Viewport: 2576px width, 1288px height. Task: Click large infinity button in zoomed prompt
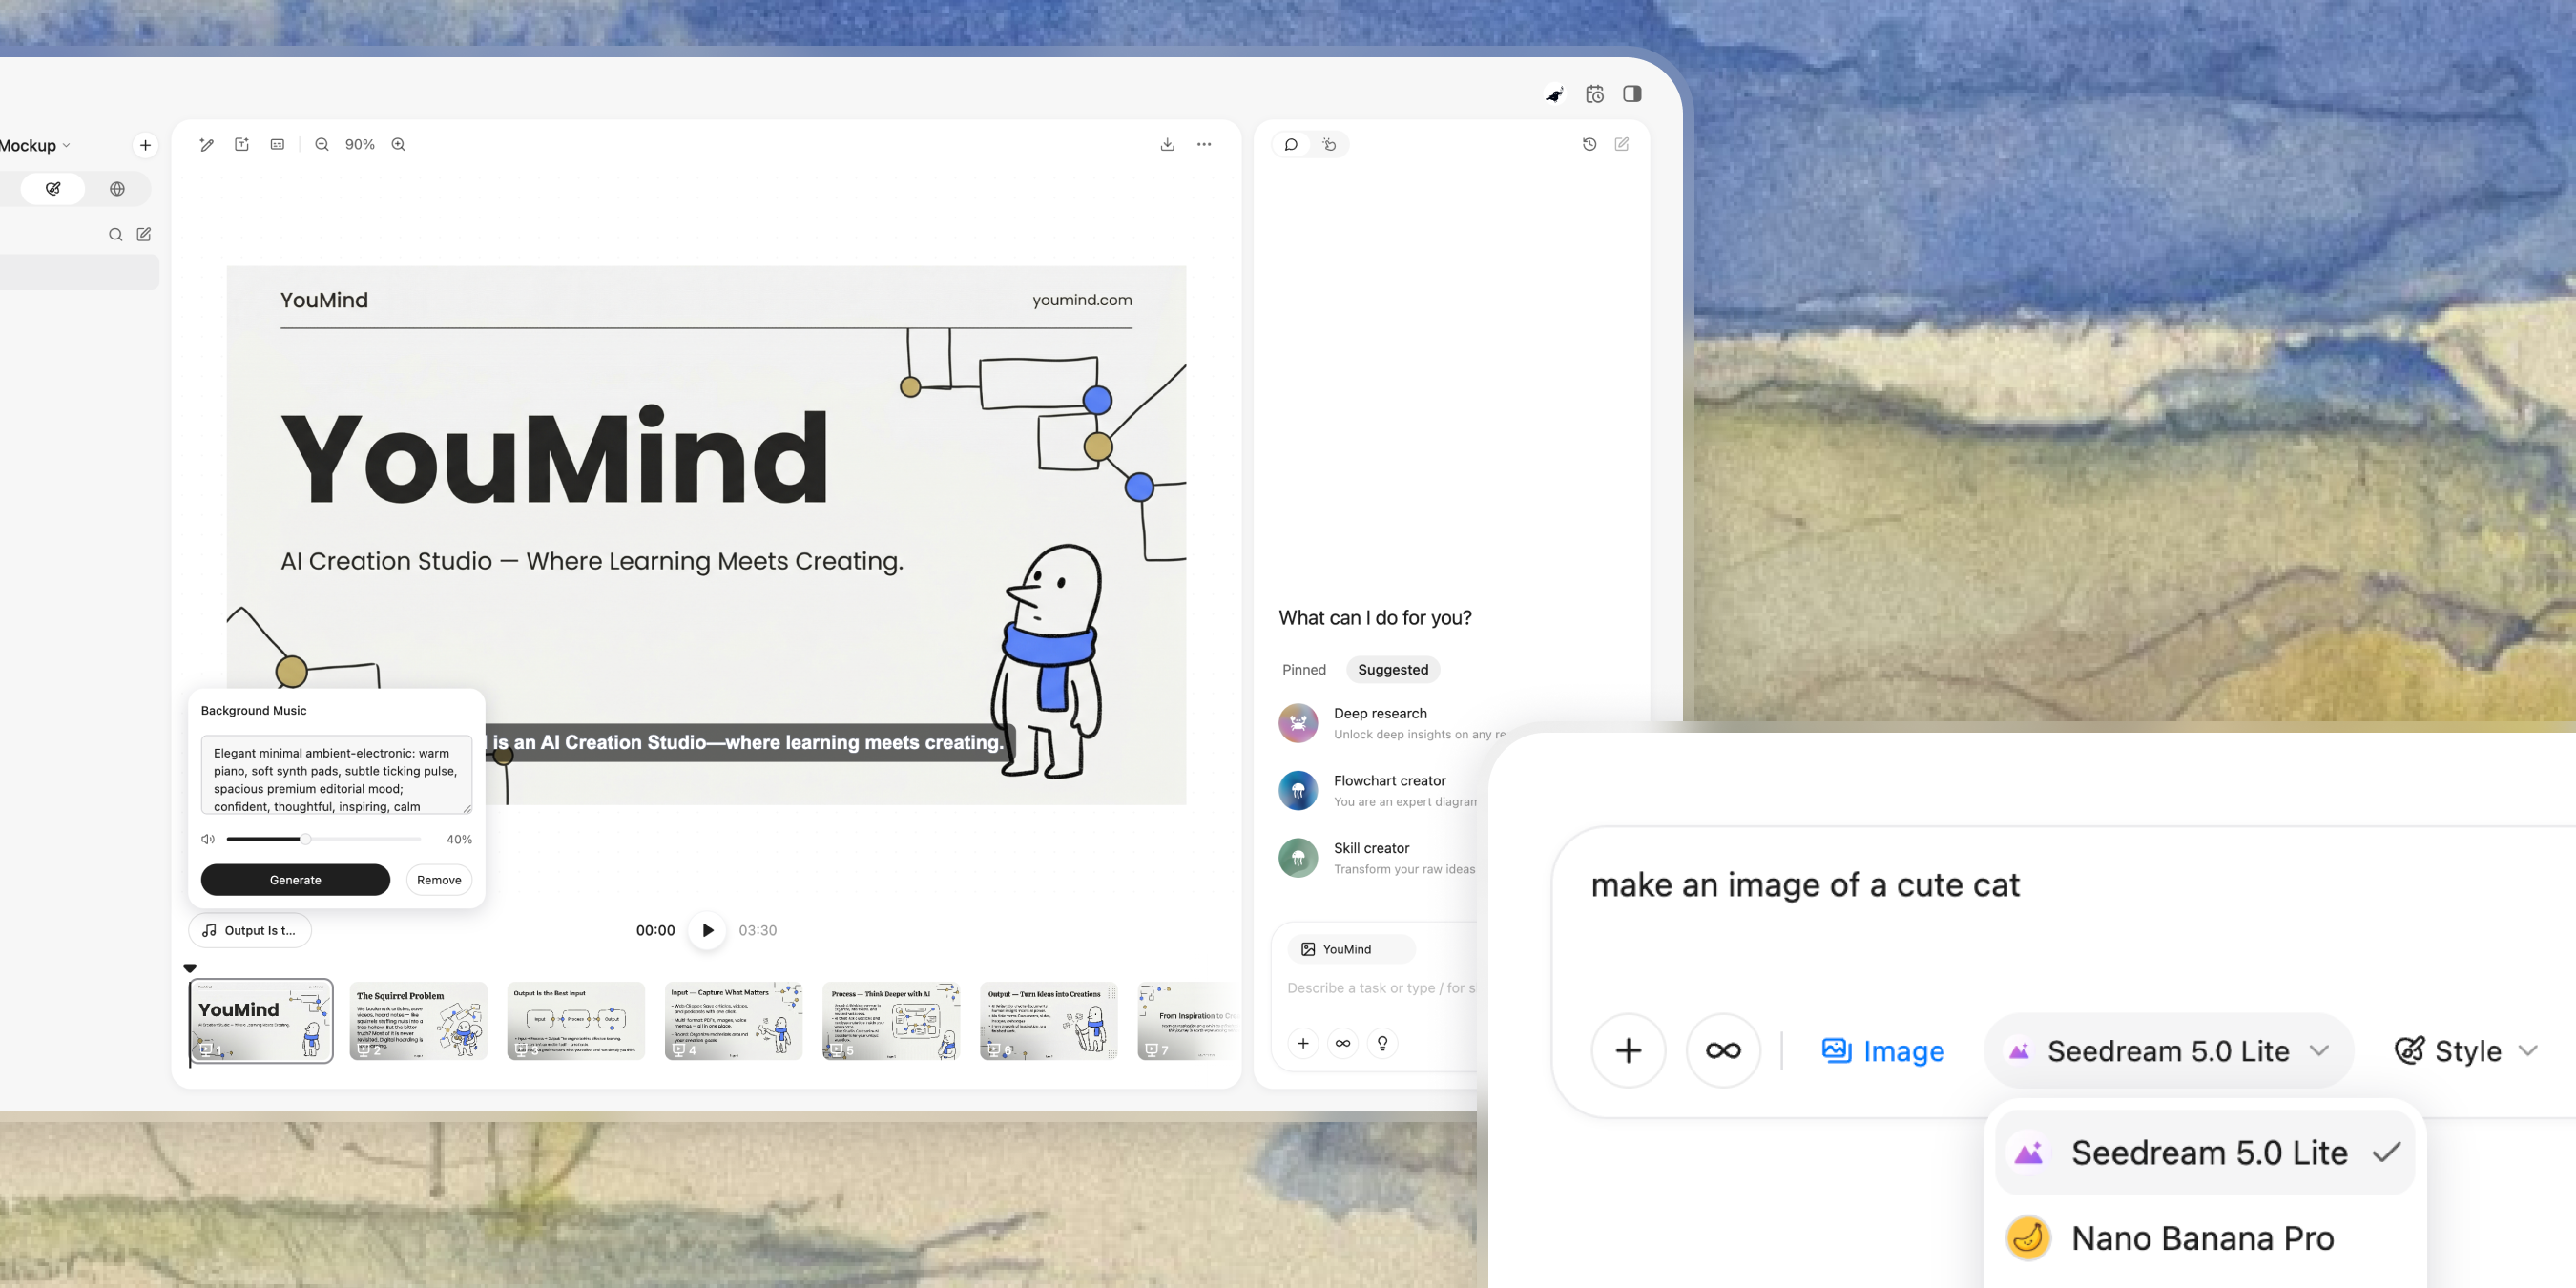(x=1723, y=1050)
